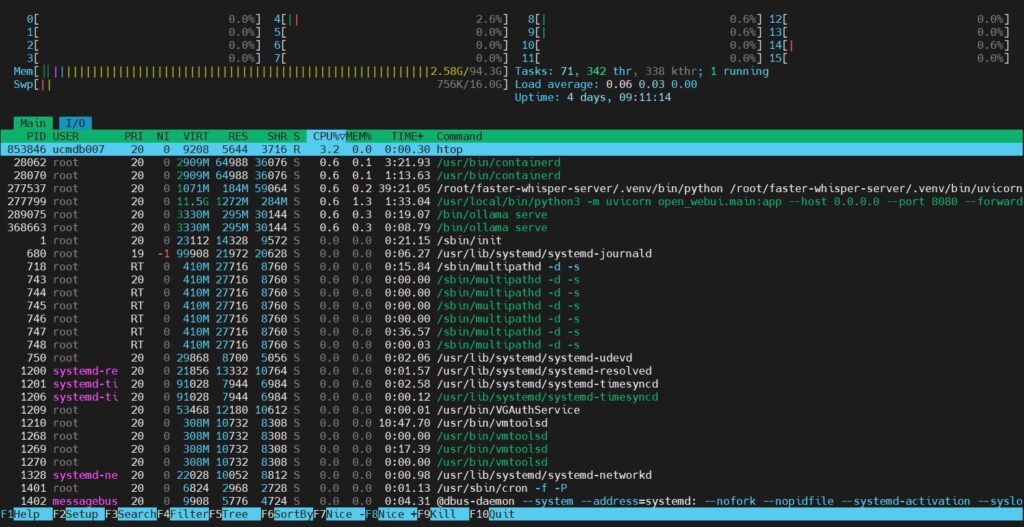
Task: Click F10 Quit to exit htop
Action: tap(493, 515)
